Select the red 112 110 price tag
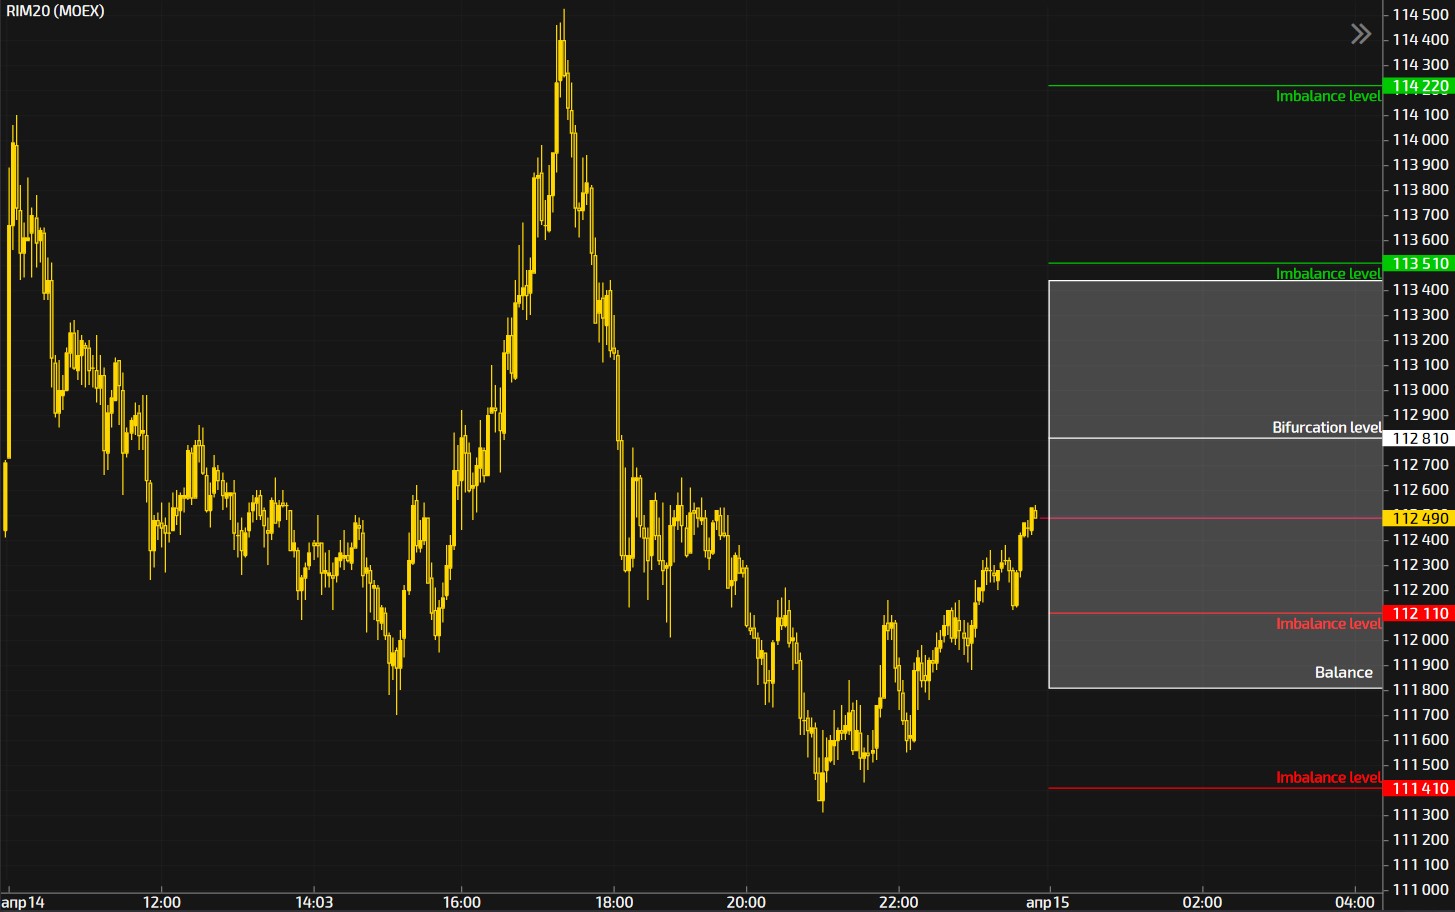Image resolution: width=1455 pixels, height=912 pixels. coord(1419,613)
